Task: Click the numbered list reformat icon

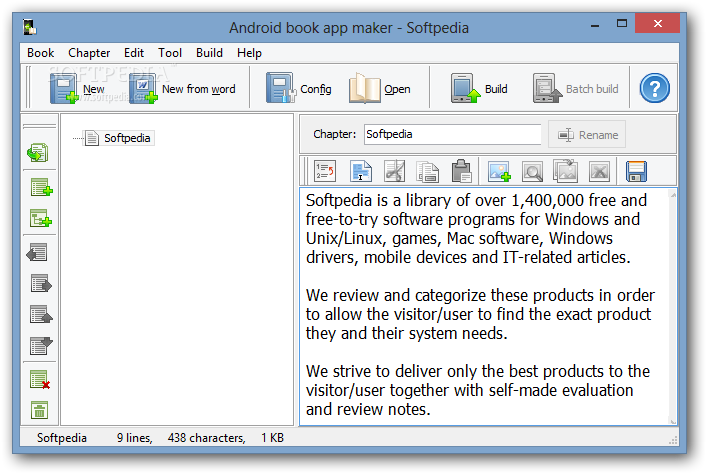Action: tap(325, 171)
